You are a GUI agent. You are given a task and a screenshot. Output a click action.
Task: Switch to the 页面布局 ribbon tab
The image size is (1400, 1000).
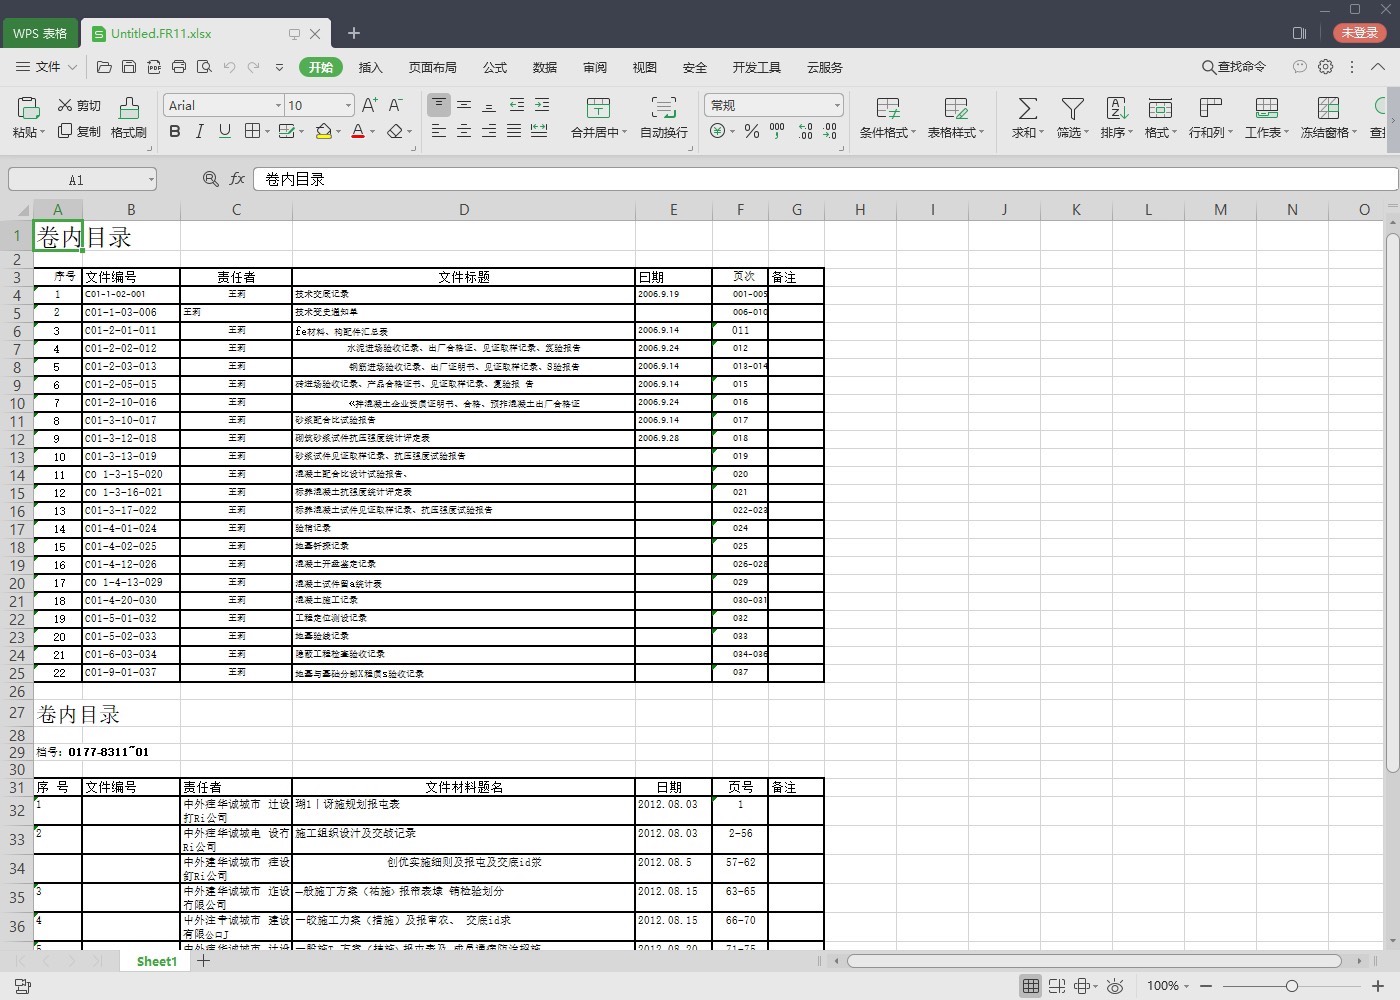point(433,67)
